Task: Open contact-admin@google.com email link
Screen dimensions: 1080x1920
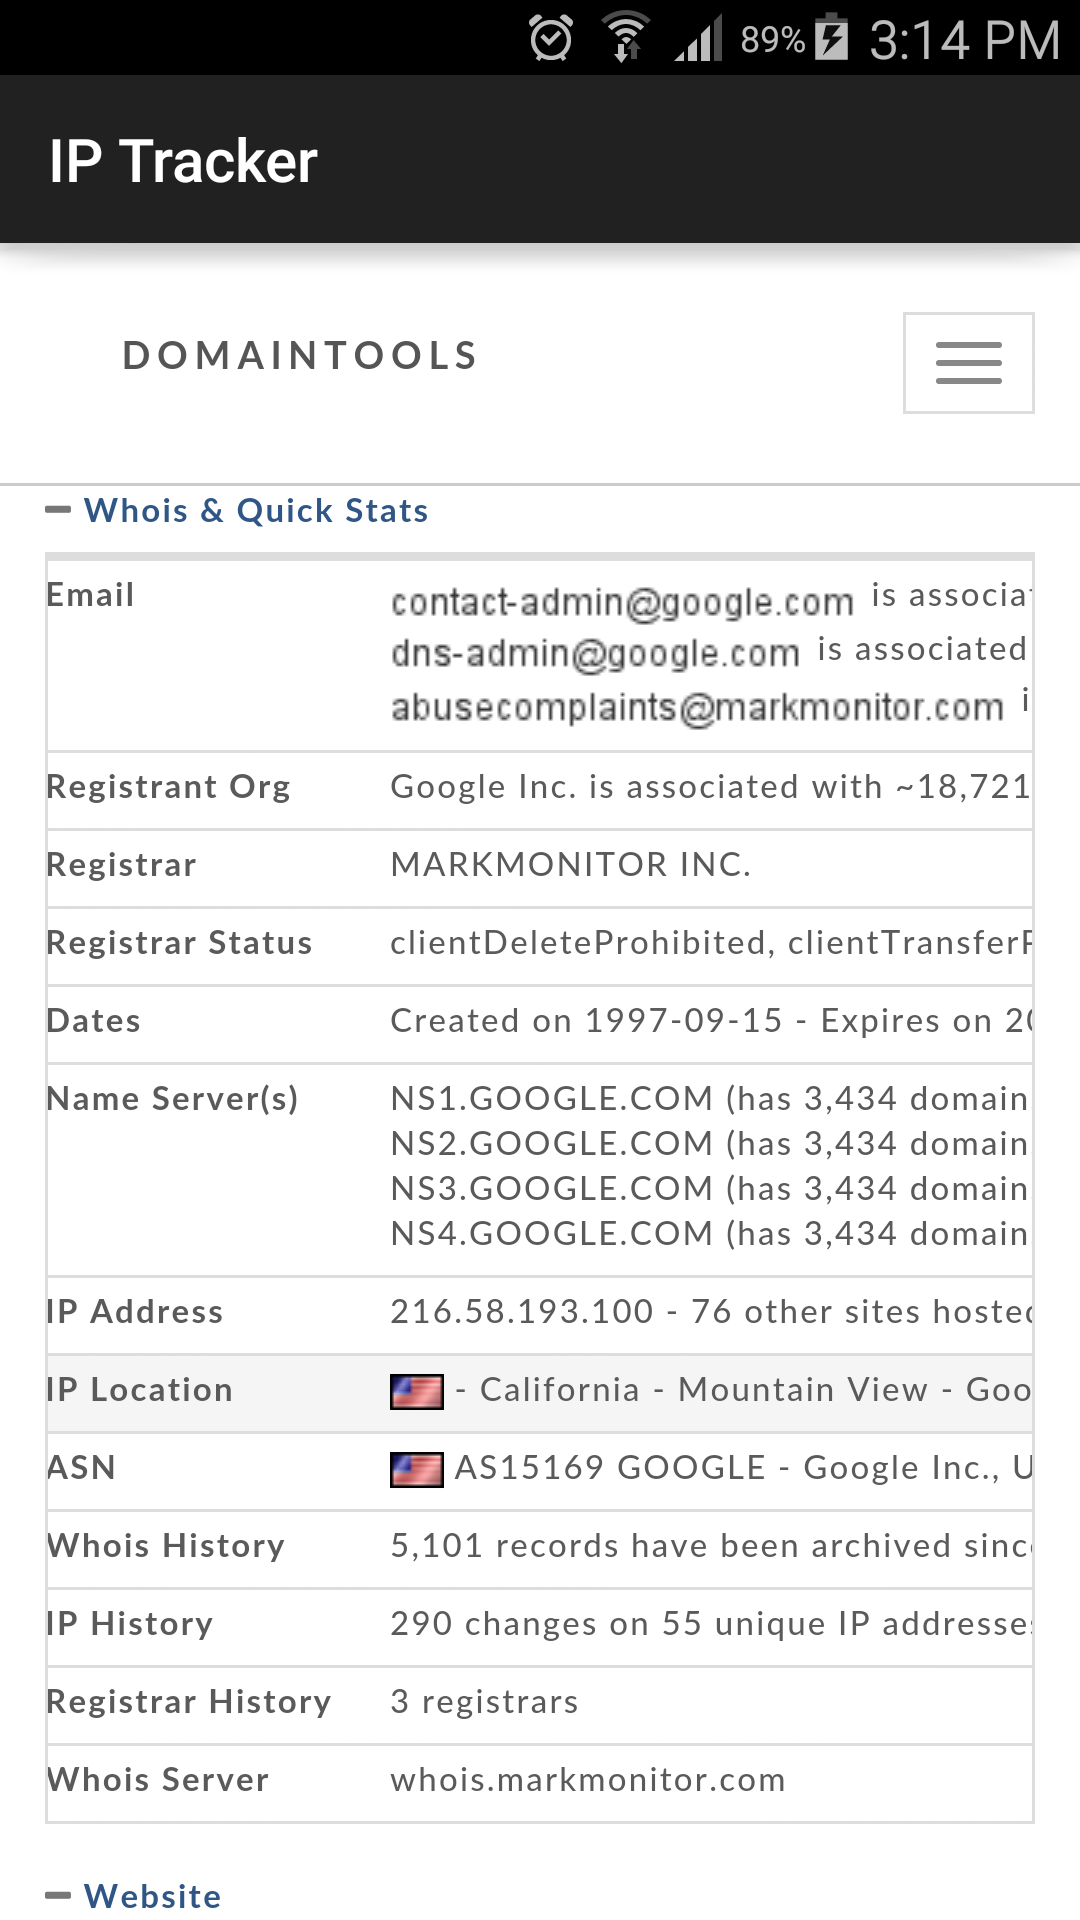Action: click(622, 602)
